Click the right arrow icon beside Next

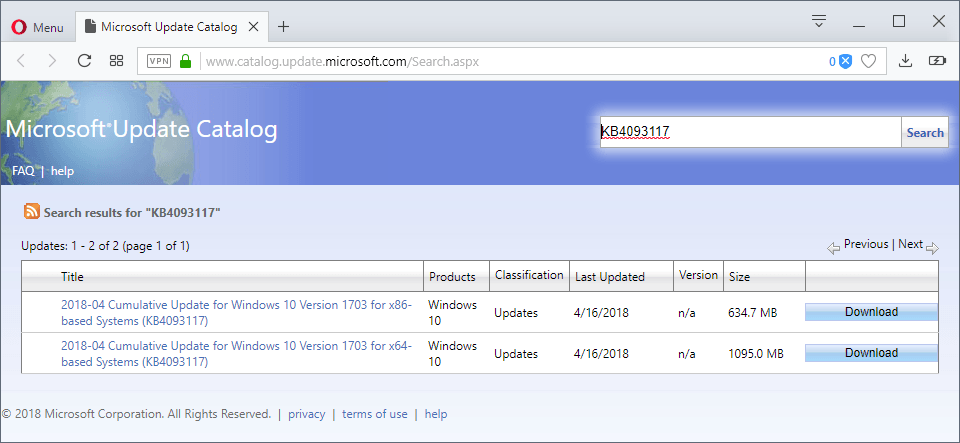coord(932,248)
